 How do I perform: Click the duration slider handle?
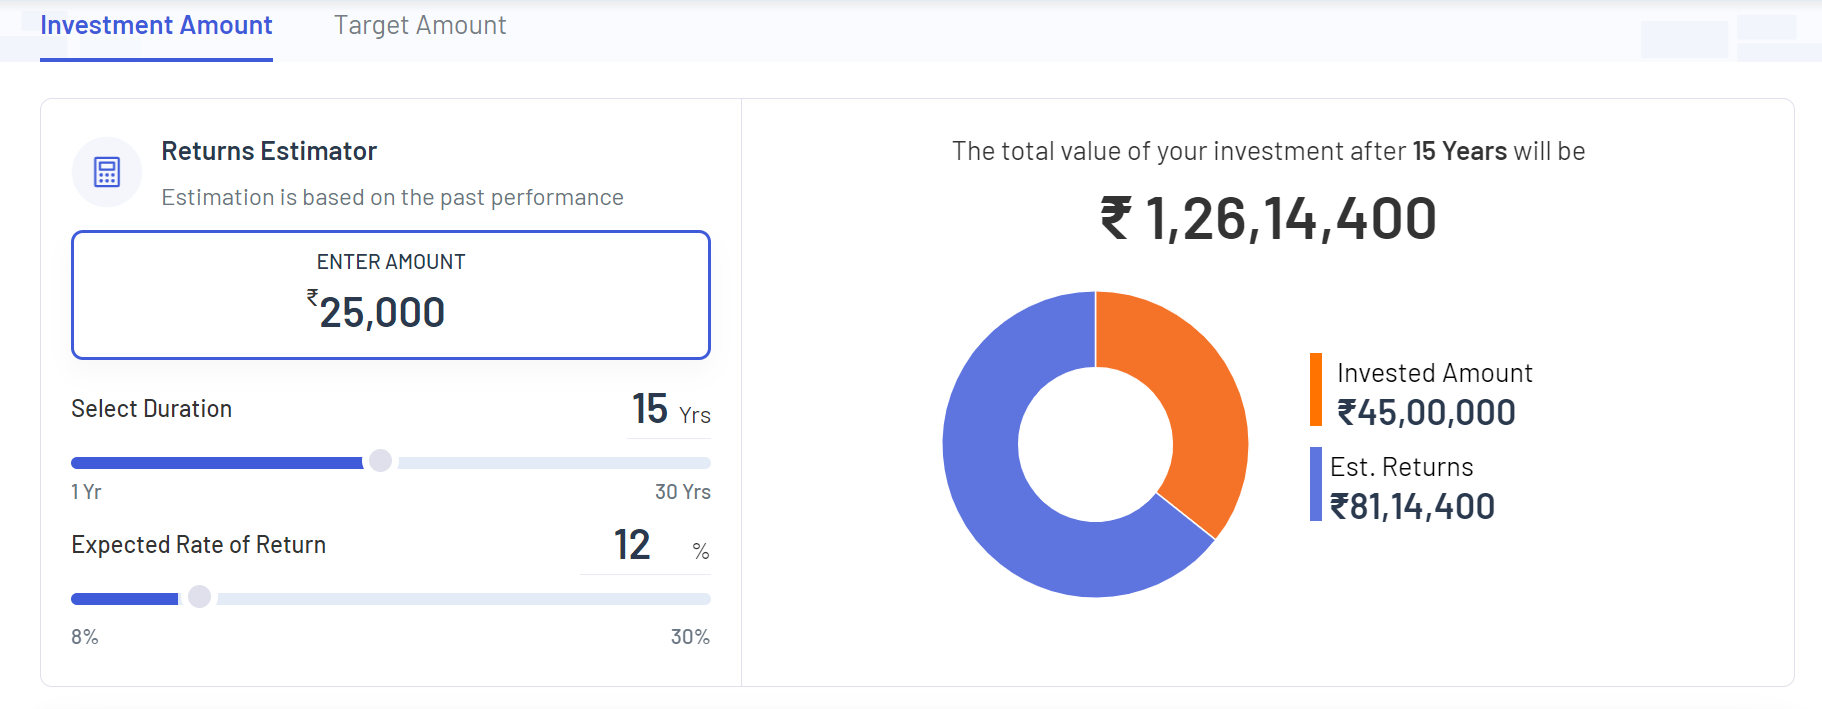click(380, 461)
